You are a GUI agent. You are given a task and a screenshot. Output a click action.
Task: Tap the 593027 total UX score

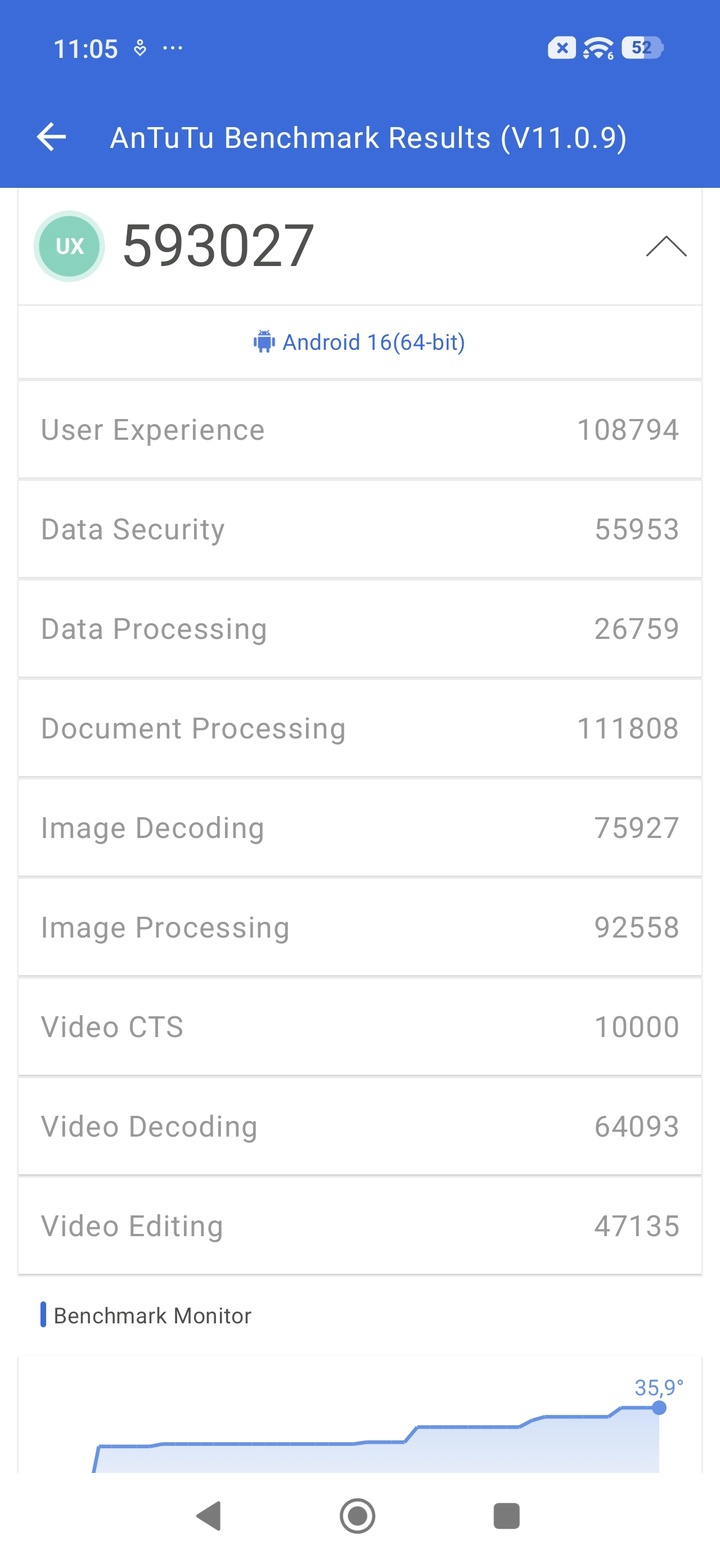tap(218, 246)
